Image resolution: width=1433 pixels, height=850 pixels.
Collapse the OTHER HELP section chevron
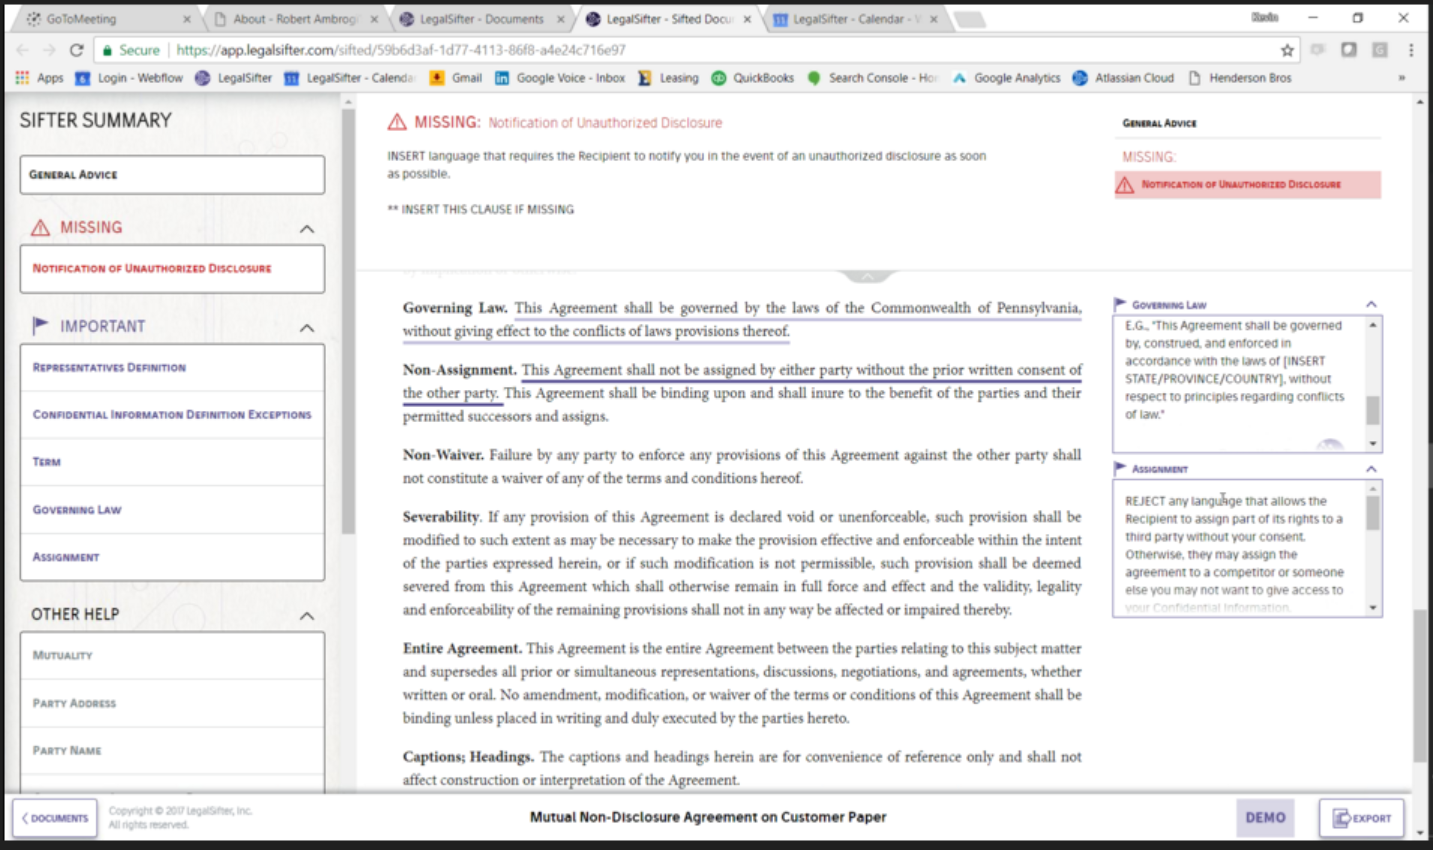[x=307, y=616]
